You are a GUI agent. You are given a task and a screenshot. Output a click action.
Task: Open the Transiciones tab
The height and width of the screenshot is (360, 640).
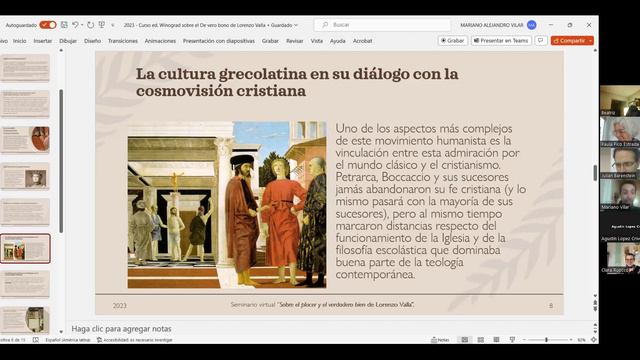tap(123, 41)
